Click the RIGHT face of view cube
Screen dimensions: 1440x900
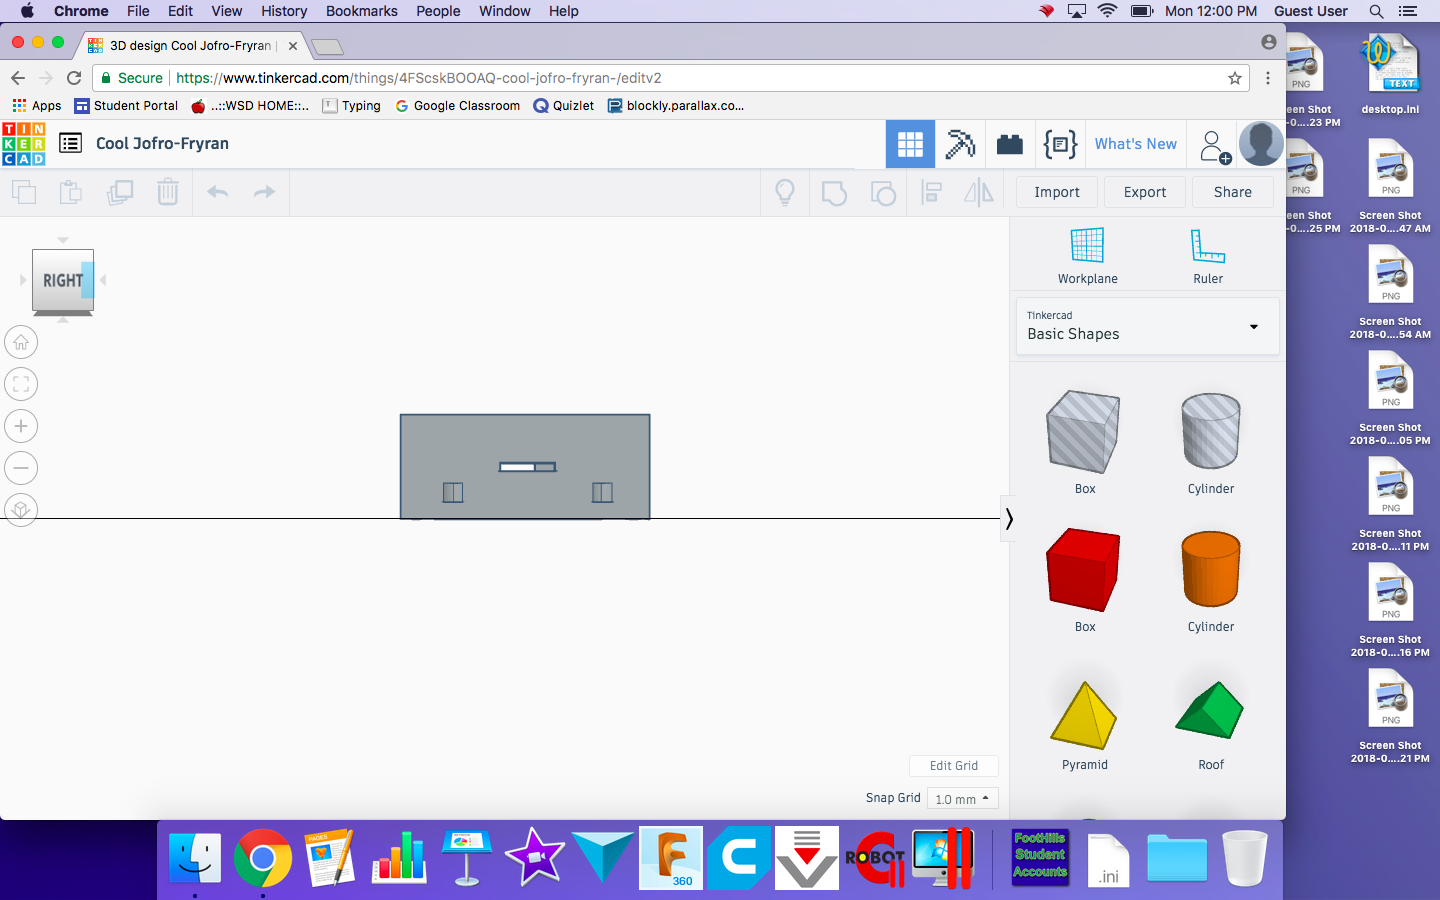63,281
